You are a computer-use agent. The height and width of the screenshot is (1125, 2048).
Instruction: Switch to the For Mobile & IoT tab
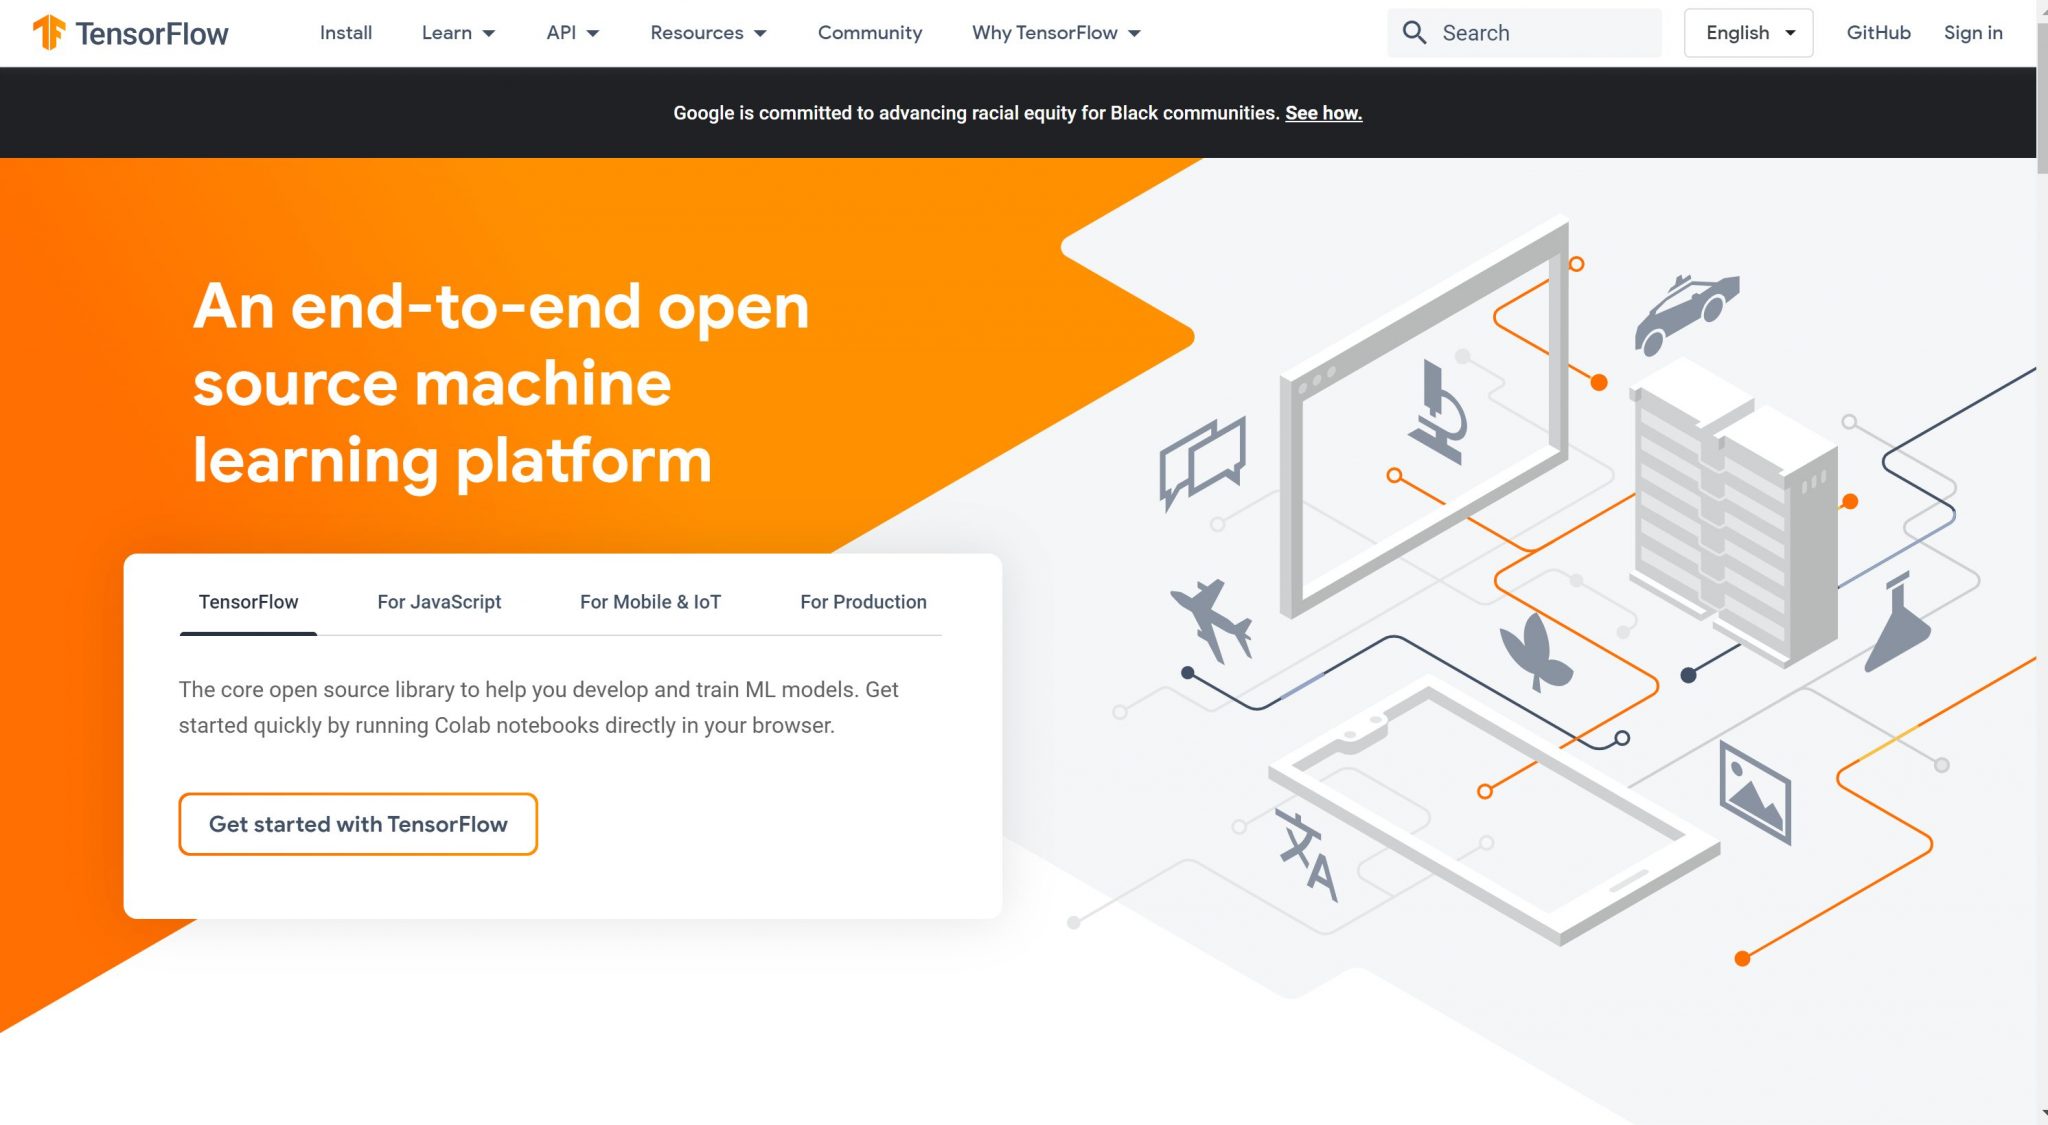pos(650,602)
